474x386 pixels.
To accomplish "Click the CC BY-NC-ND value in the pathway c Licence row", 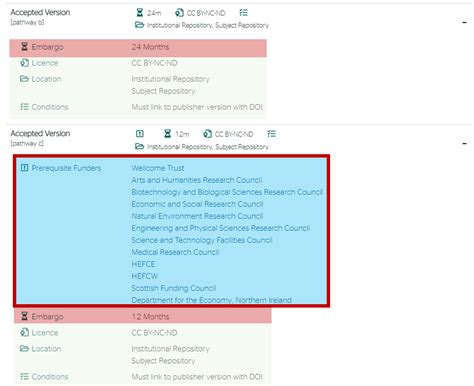I will pos(154,333).
